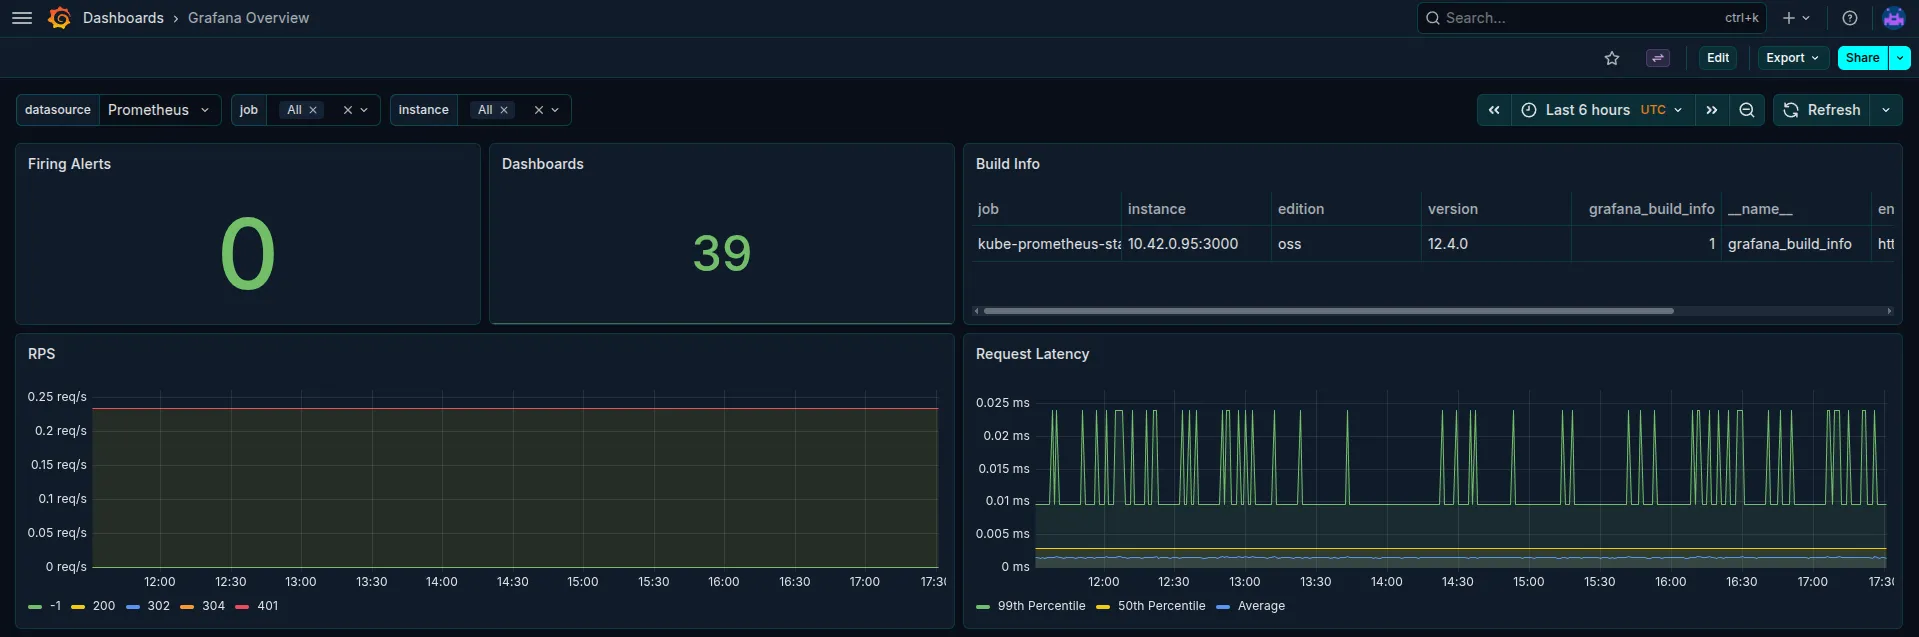Clear the instance variable selection
The image size is (1919, 637).
pyautogui.click(x=539, y=110)
